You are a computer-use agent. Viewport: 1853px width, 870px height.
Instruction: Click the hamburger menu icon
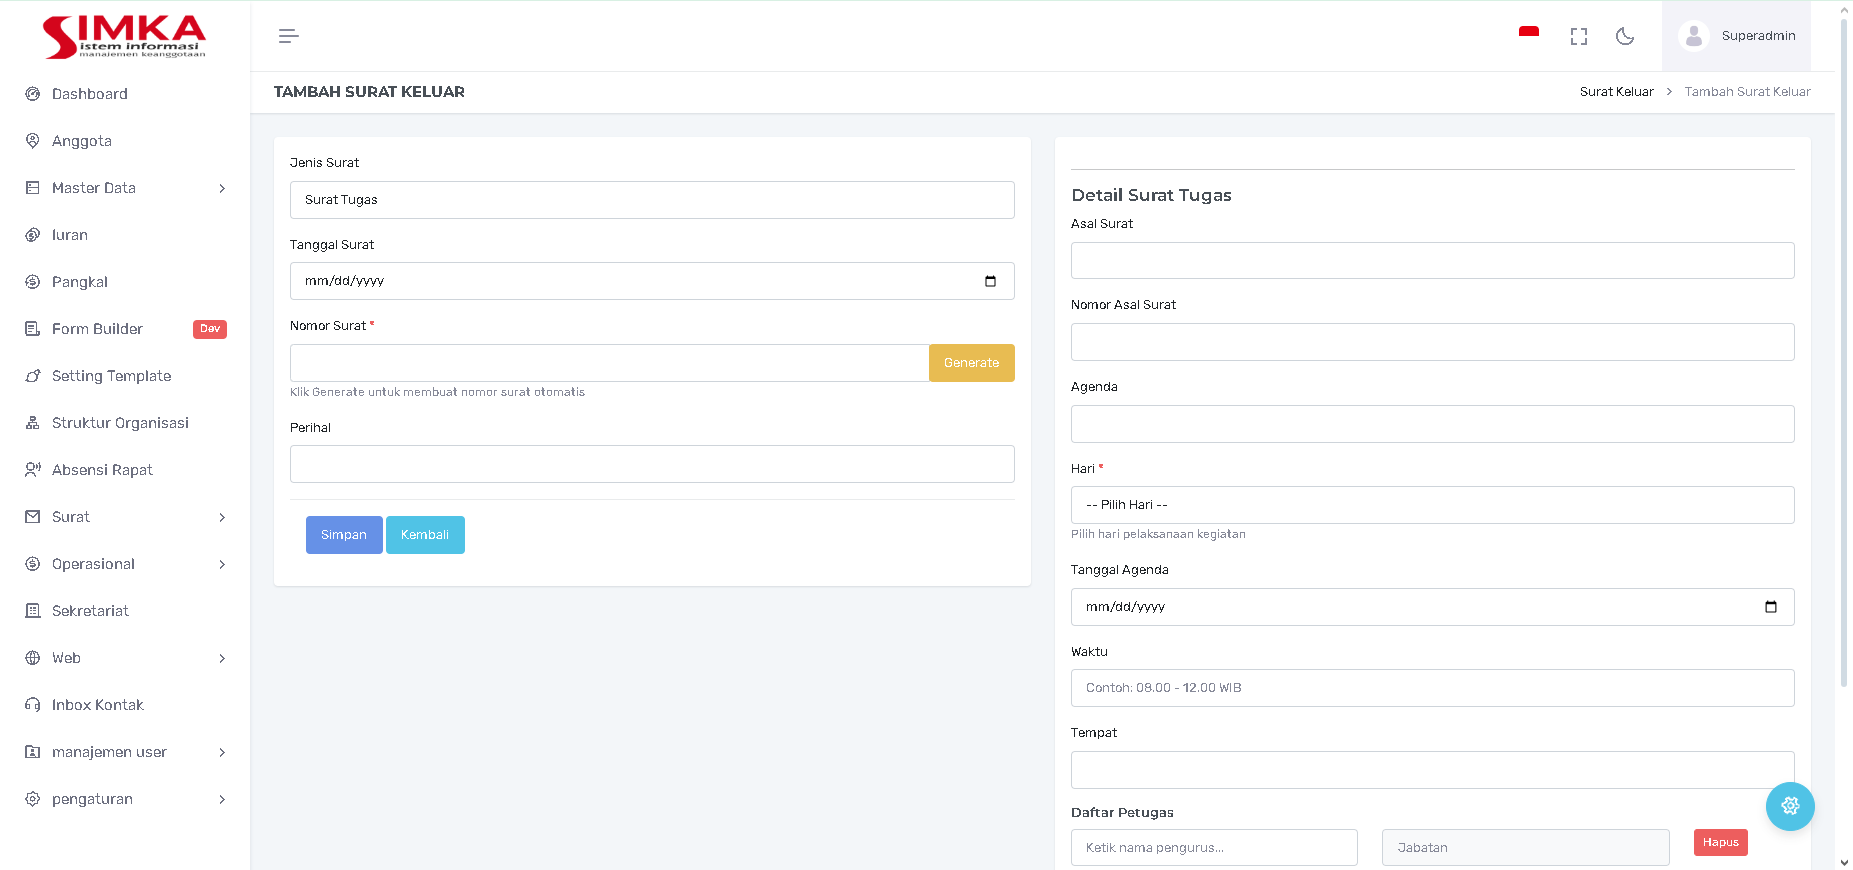288,36
